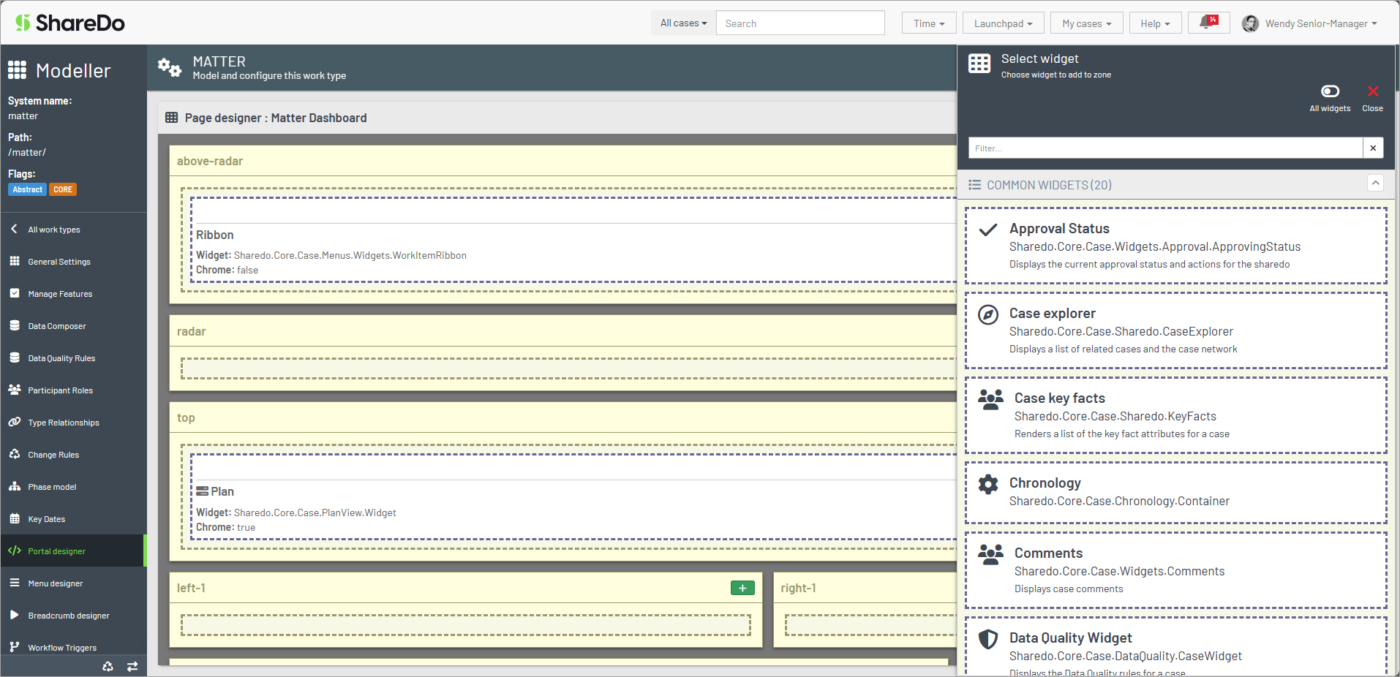The height and width of the screenshot is (677, 1400).
Task: Click the recycle icon at sidebar bottom
Action: [108, 665]
